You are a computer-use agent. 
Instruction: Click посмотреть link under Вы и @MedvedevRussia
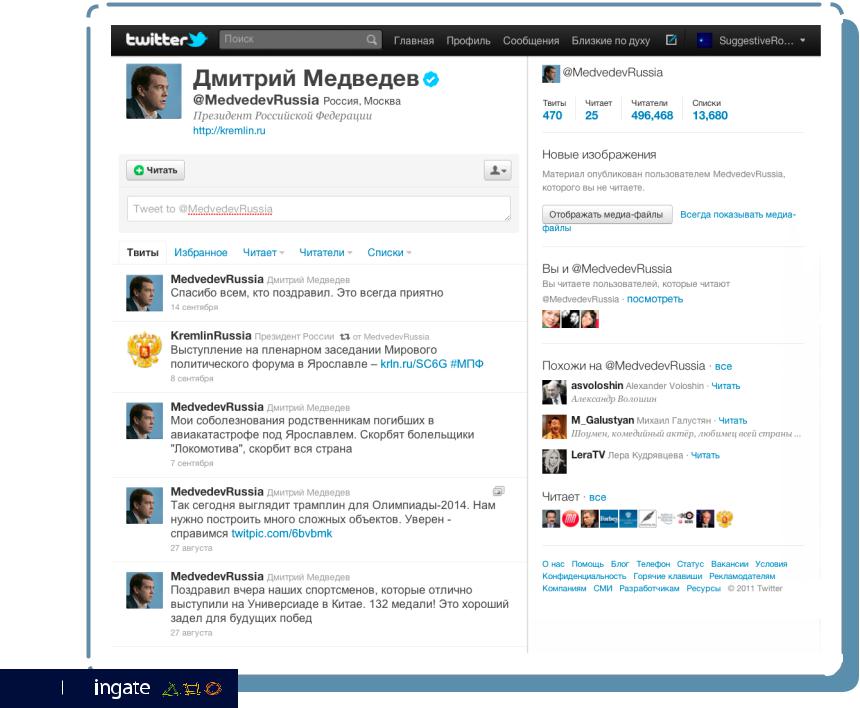point(655,299)
